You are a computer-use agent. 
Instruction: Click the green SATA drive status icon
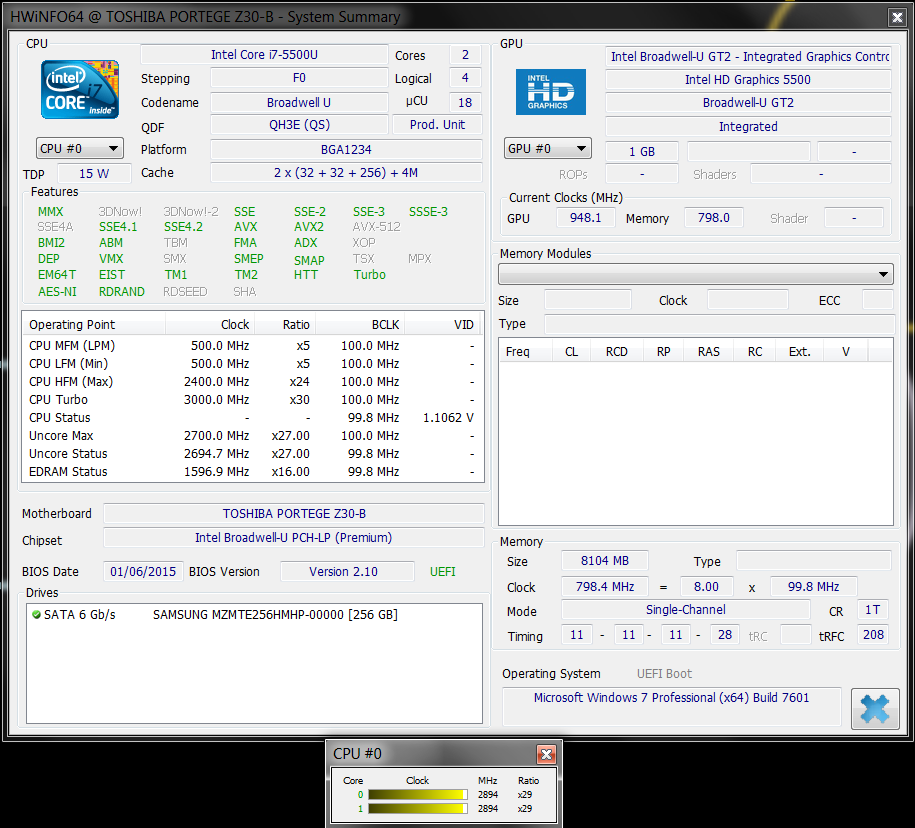point(36,614)
